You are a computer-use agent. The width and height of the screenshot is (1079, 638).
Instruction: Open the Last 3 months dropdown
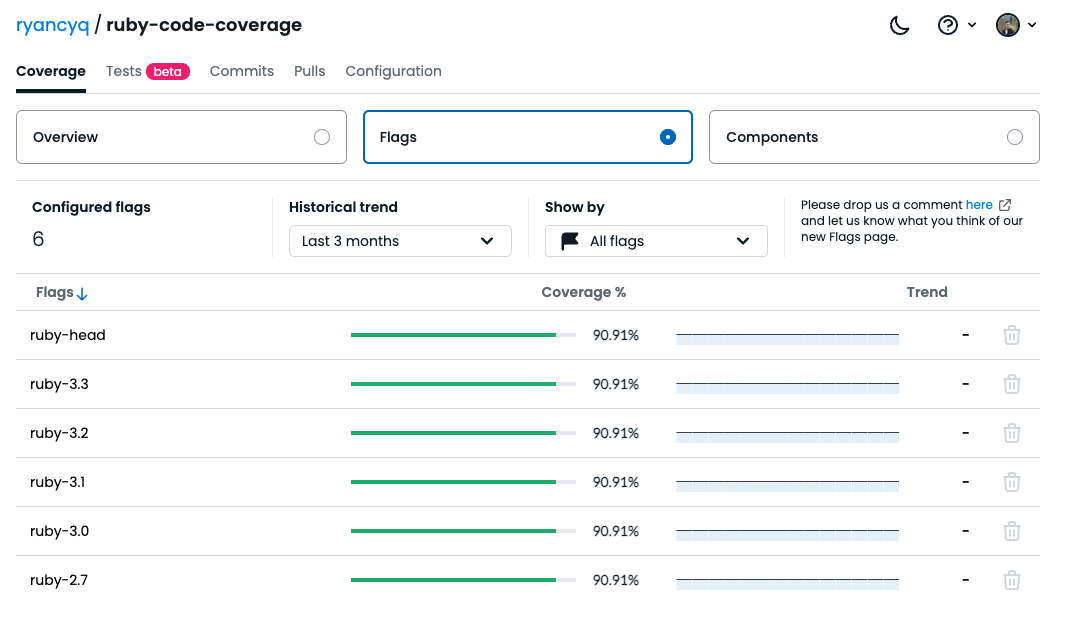point(400,241)
